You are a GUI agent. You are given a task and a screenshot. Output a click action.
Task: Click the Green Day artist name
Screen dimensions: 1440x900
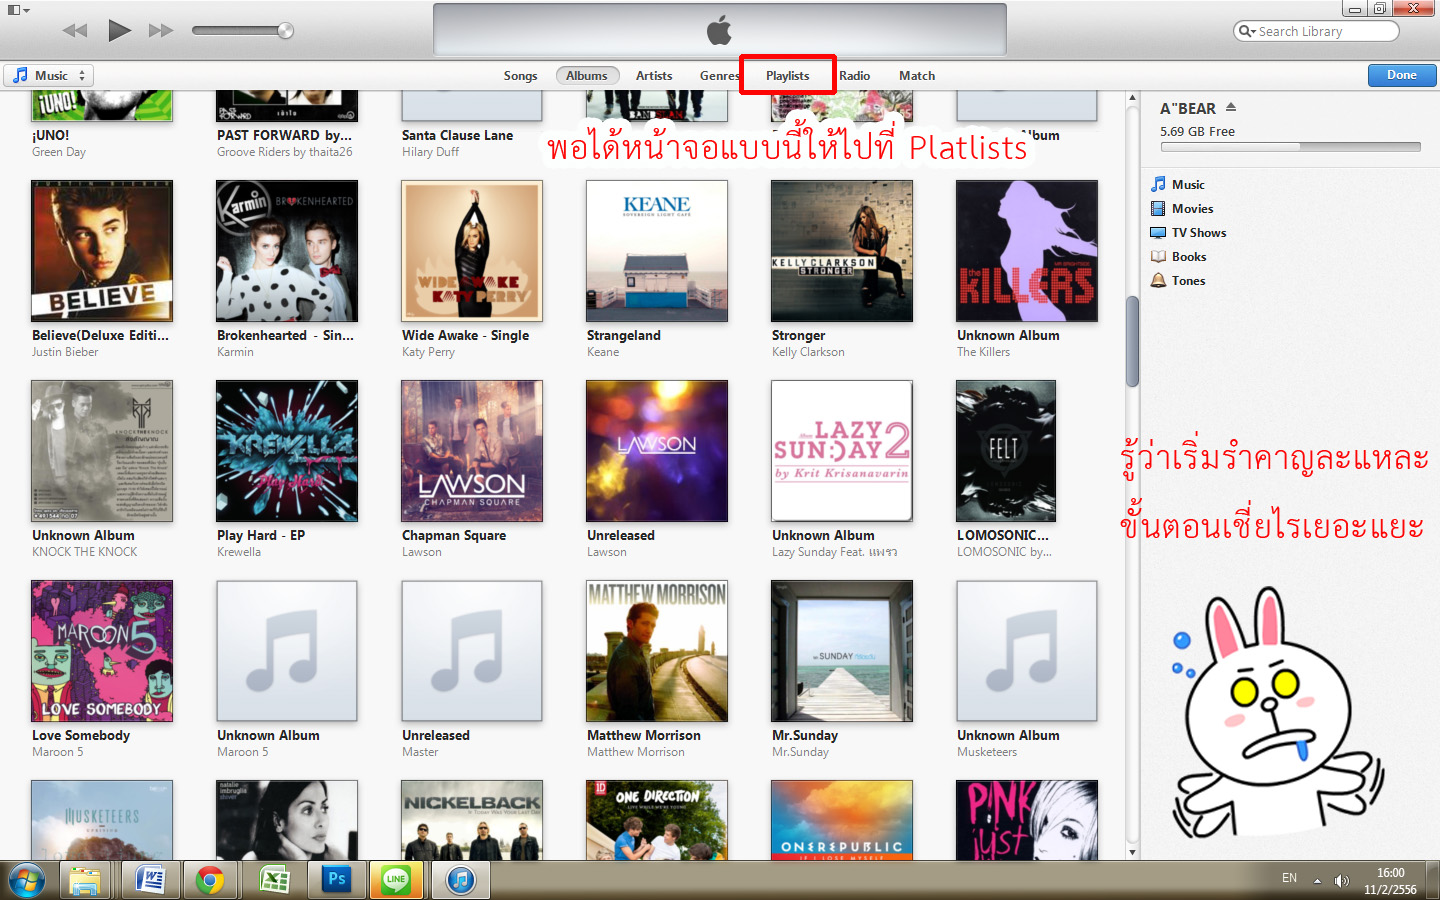(x=59, y=152)
